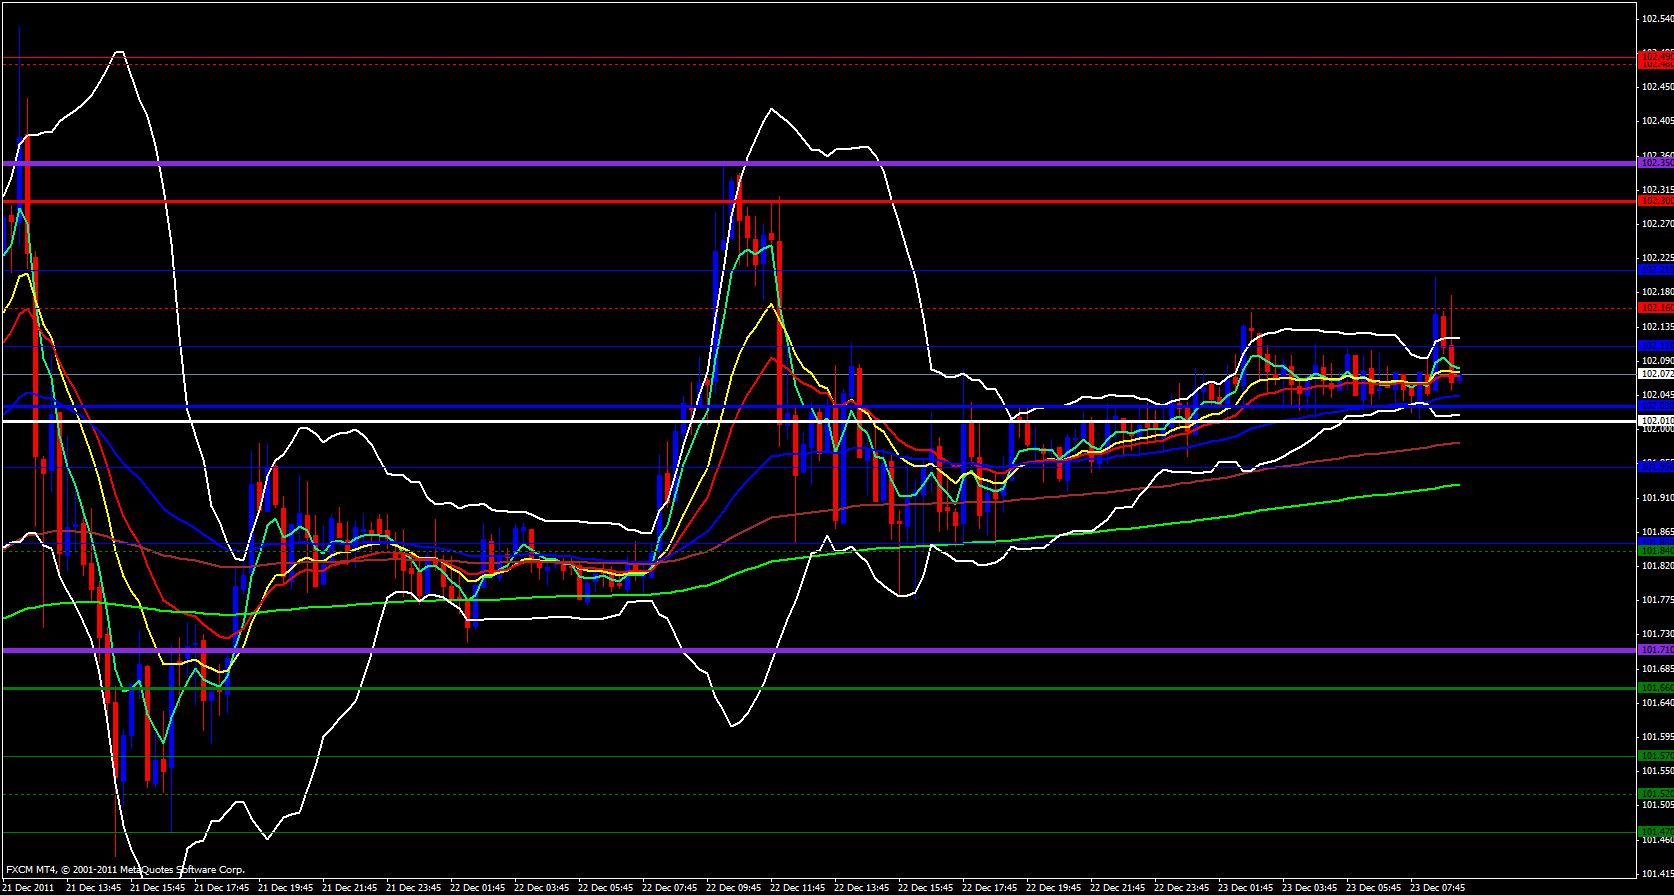The width and height of the screenshot is (1674, 895).
Task: Click the blue 102.110 price label
Action: 1656,346
